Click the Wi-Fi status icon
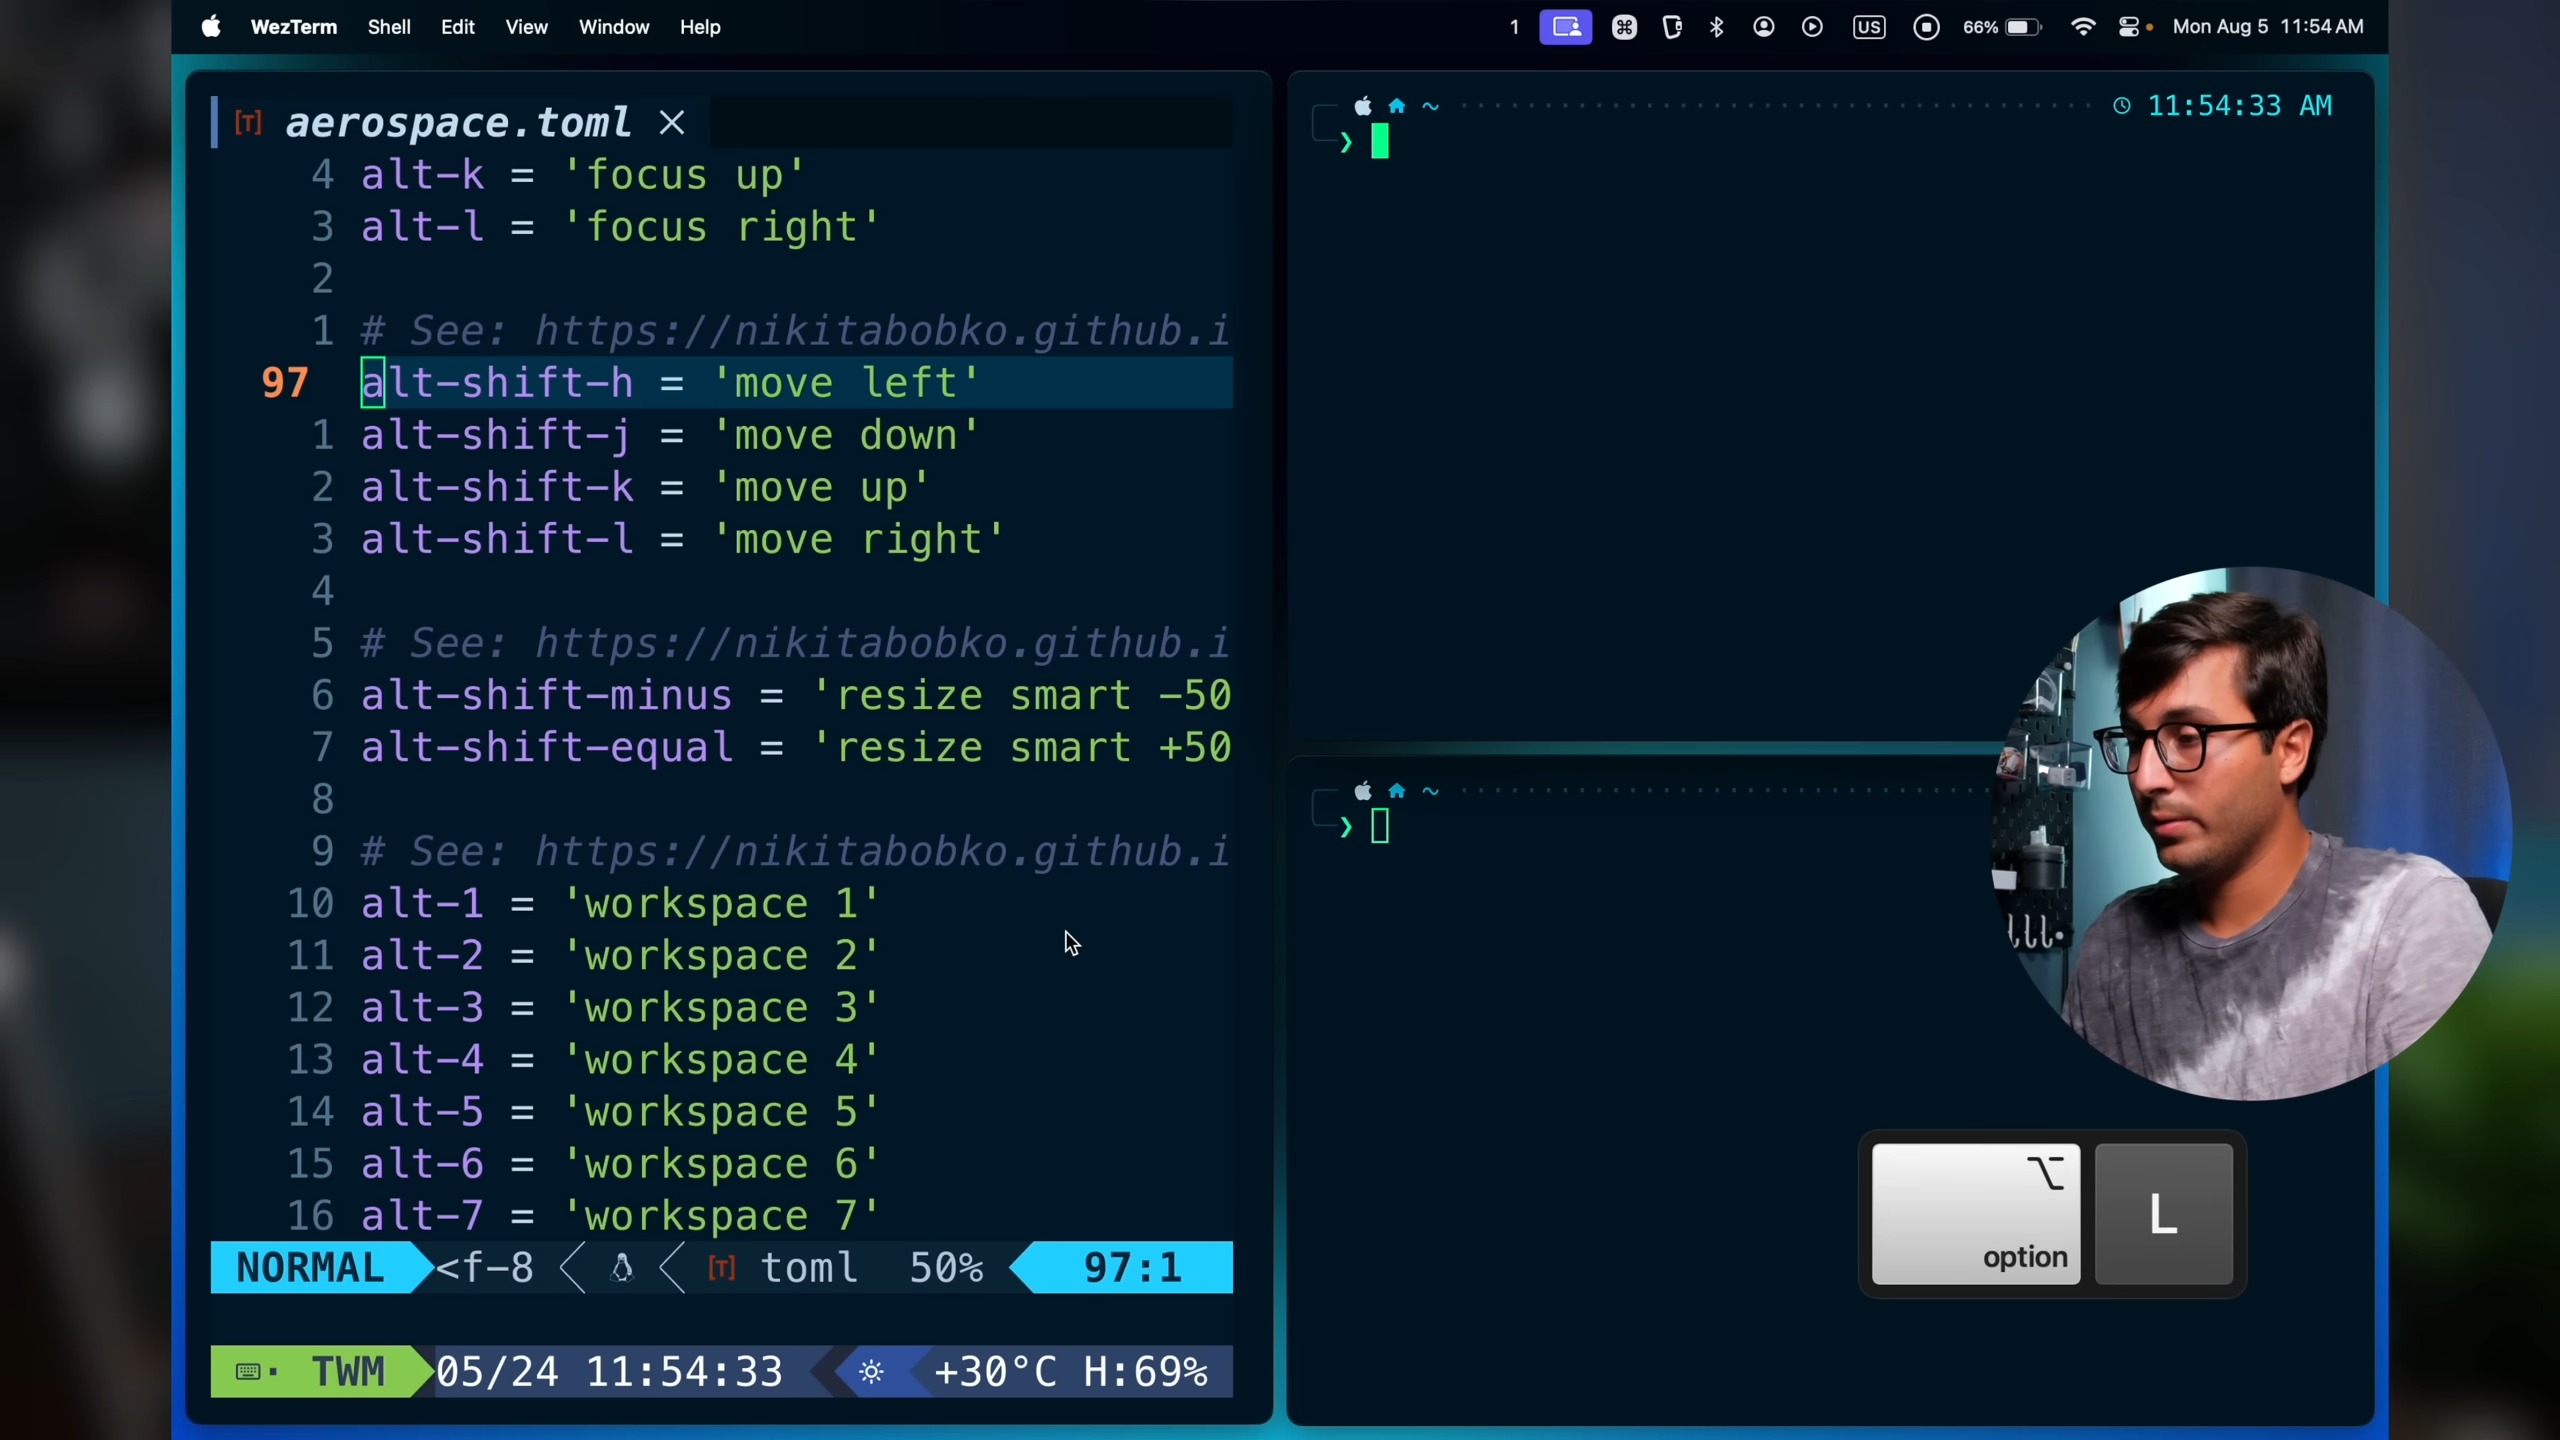2560x1440 pixels. point(2083,27)
